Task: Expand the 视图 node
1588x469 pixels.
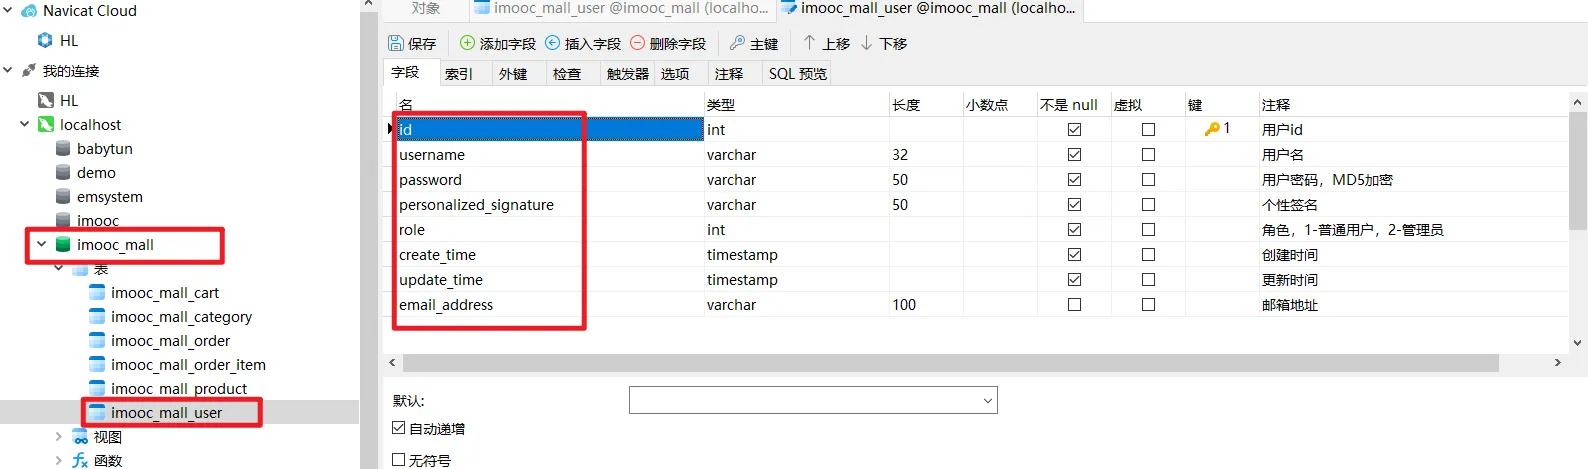Action: point(59,437)
